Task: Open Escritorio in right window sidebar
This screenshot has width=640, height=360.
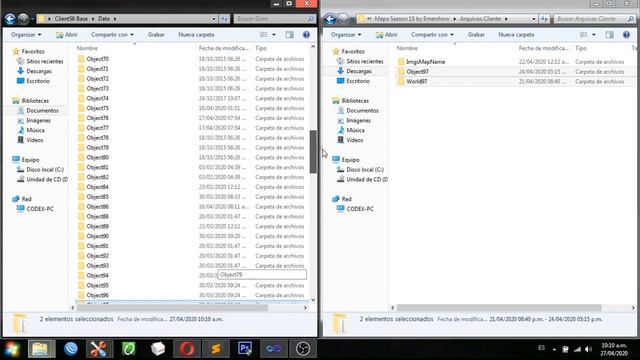Action: (358, 81)
